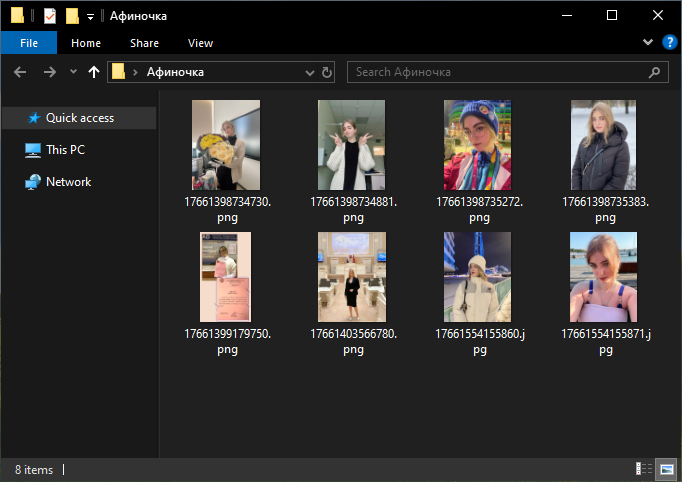Click file name 17661398735383.png
The height and width of the screenshot is (482, 682).
605,209
